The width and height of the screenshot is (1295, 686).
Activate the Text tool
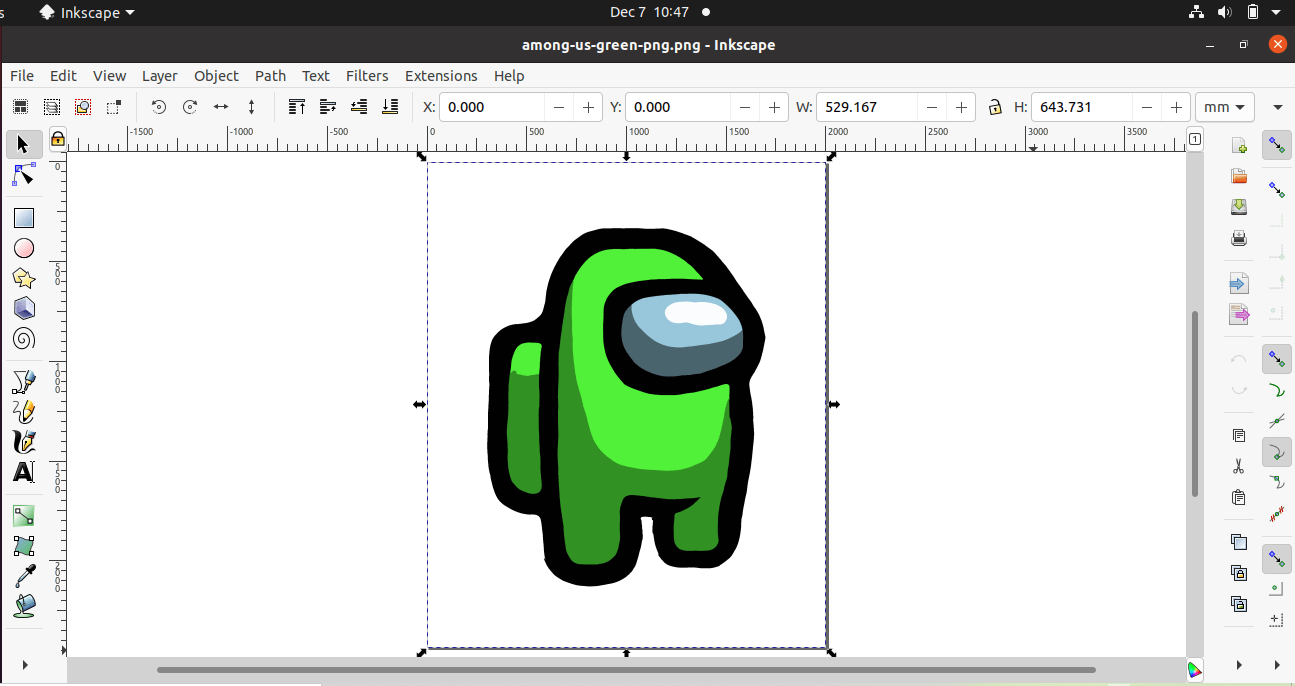coord(24,472)
